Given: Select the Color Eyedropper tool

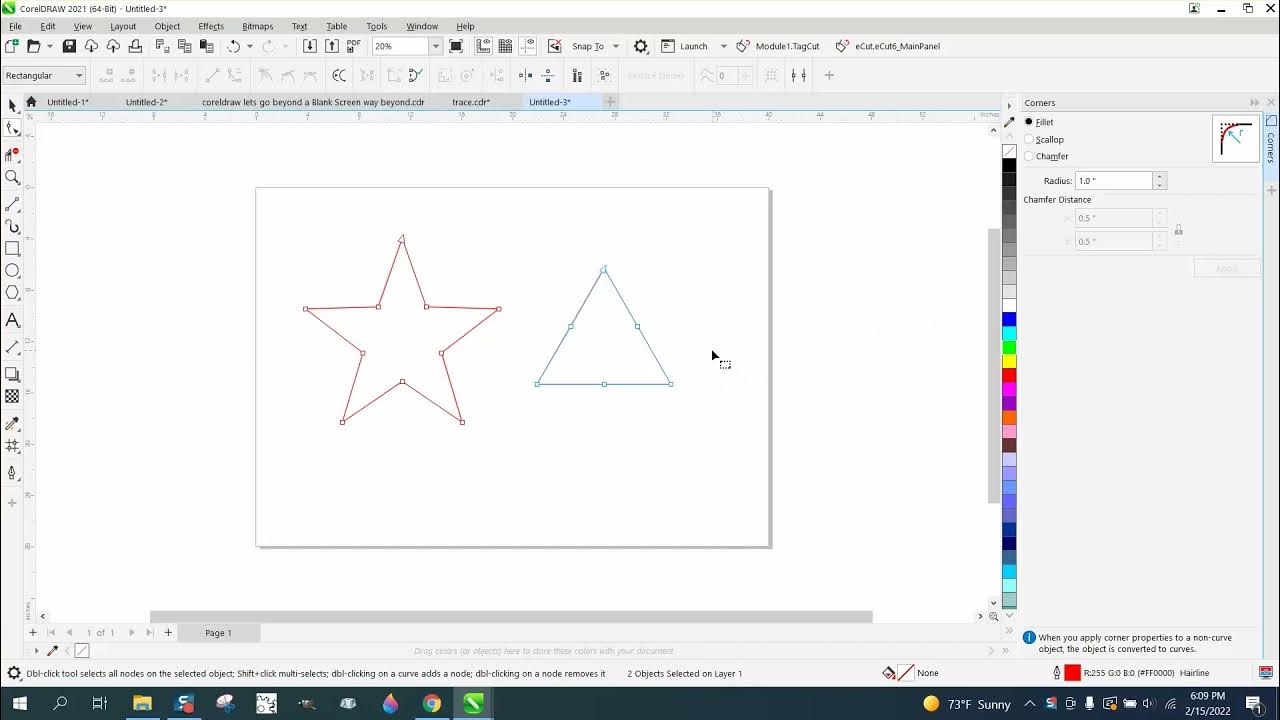Looking at the screenshot, I should [x=12, y=424].
